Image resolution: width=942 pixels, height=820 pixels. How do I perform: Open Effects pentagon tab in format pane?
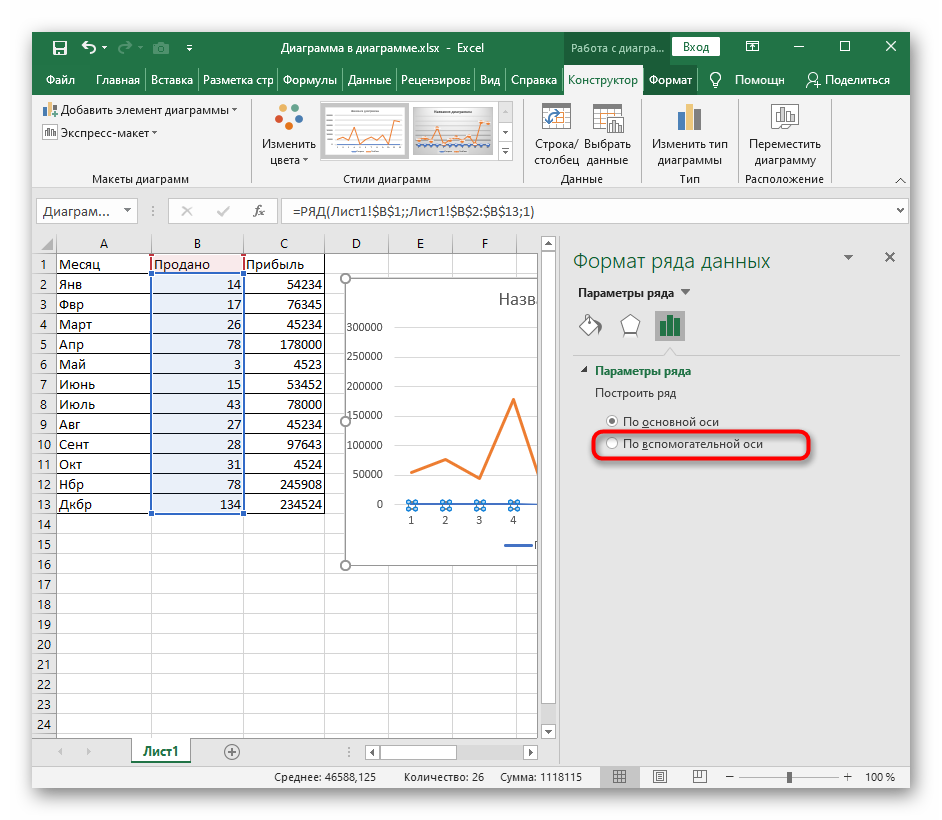coord(630,326)
